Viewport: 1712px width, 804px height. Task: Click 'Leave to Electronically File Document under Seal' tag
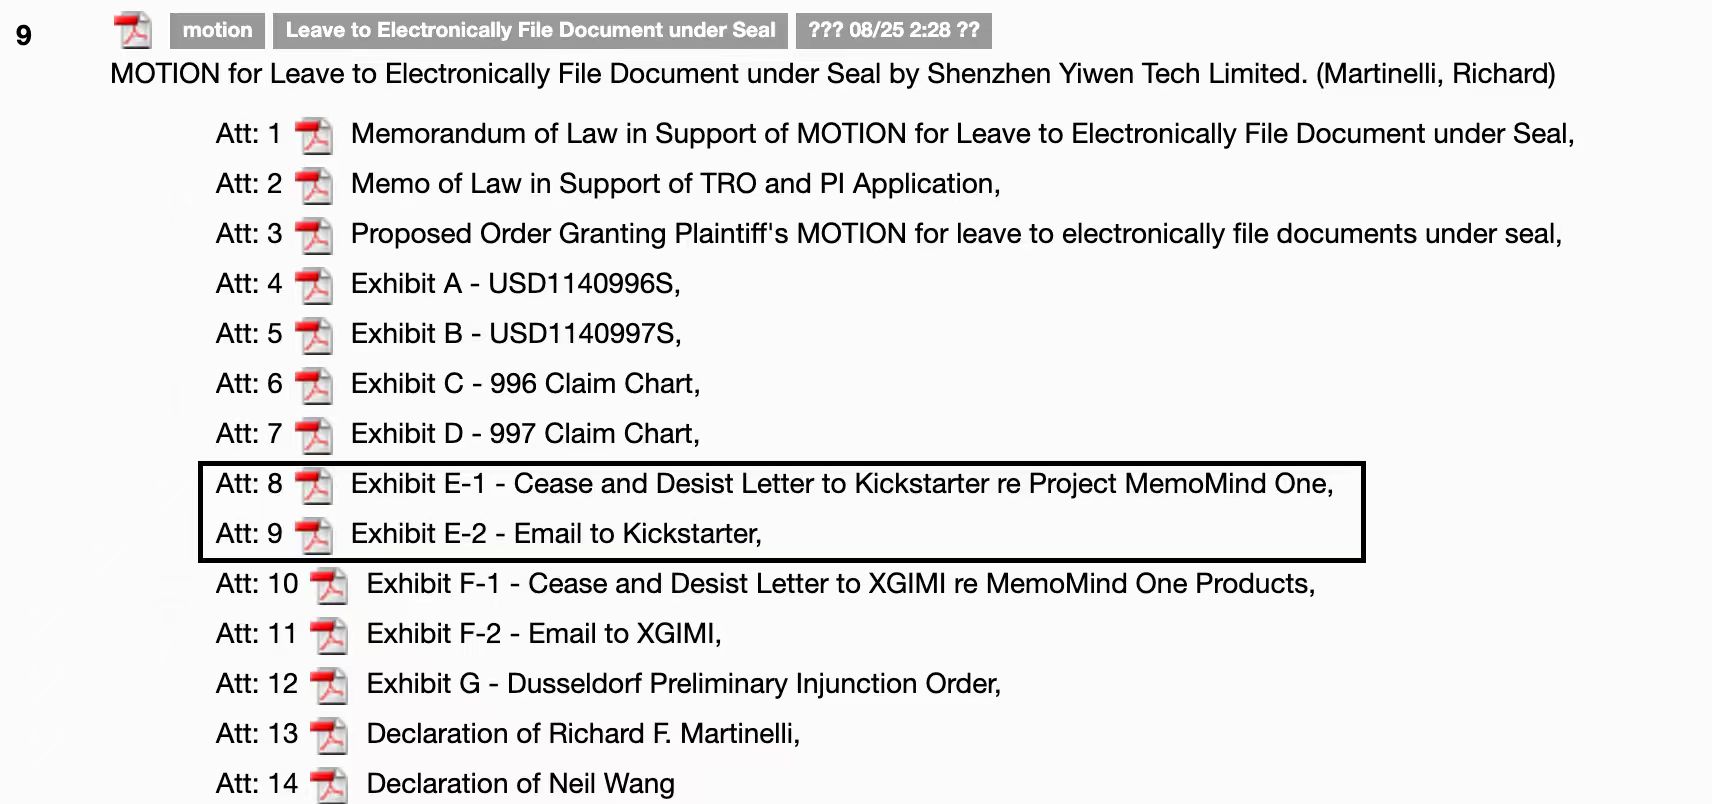[530, 30]
